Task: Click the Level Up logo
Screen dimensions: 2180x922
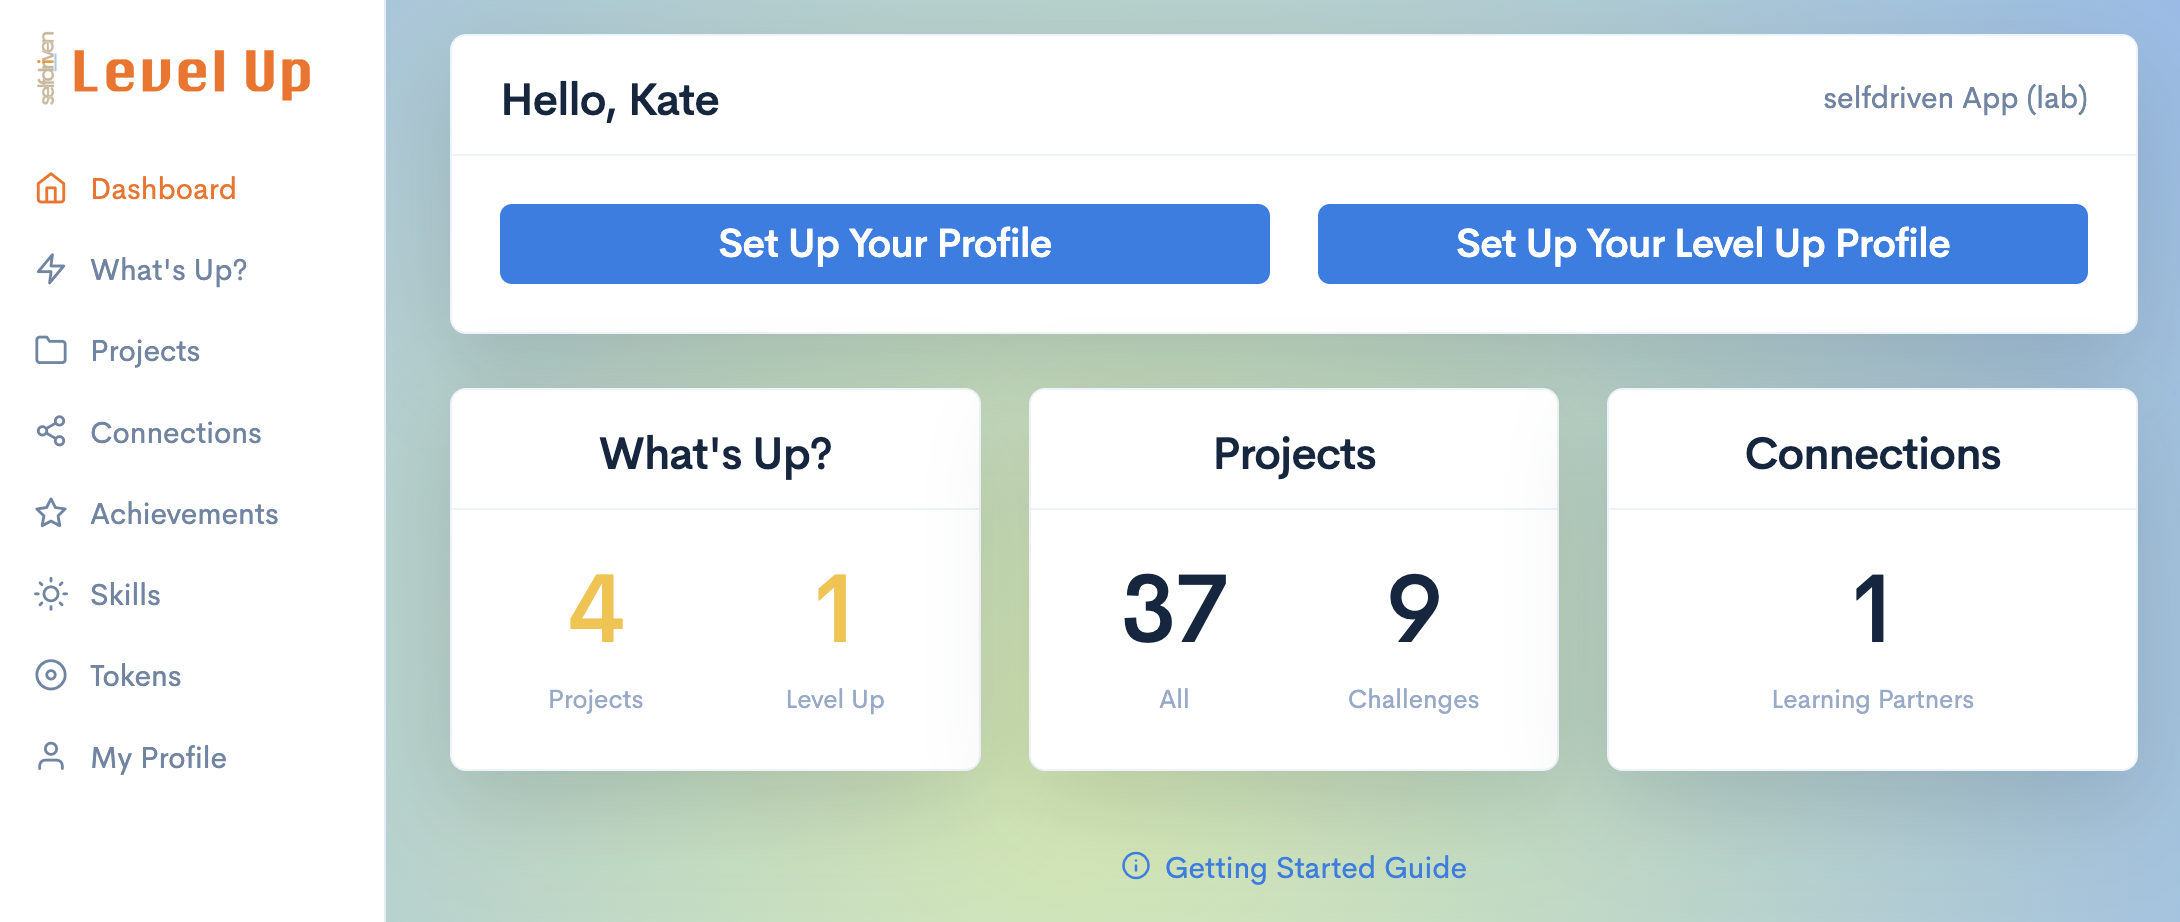Action: (175, 71)
